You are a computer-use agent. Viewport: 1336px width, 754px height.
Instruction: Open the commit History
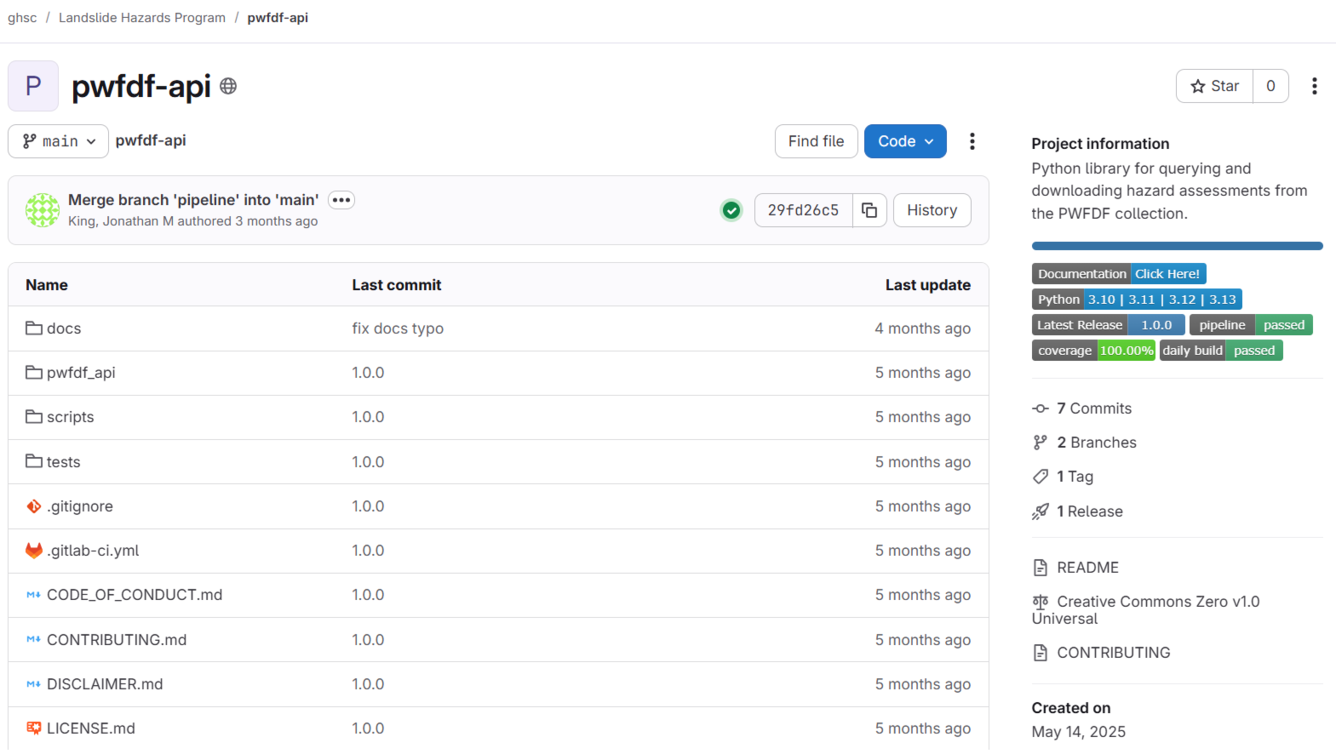coord(932,210)
